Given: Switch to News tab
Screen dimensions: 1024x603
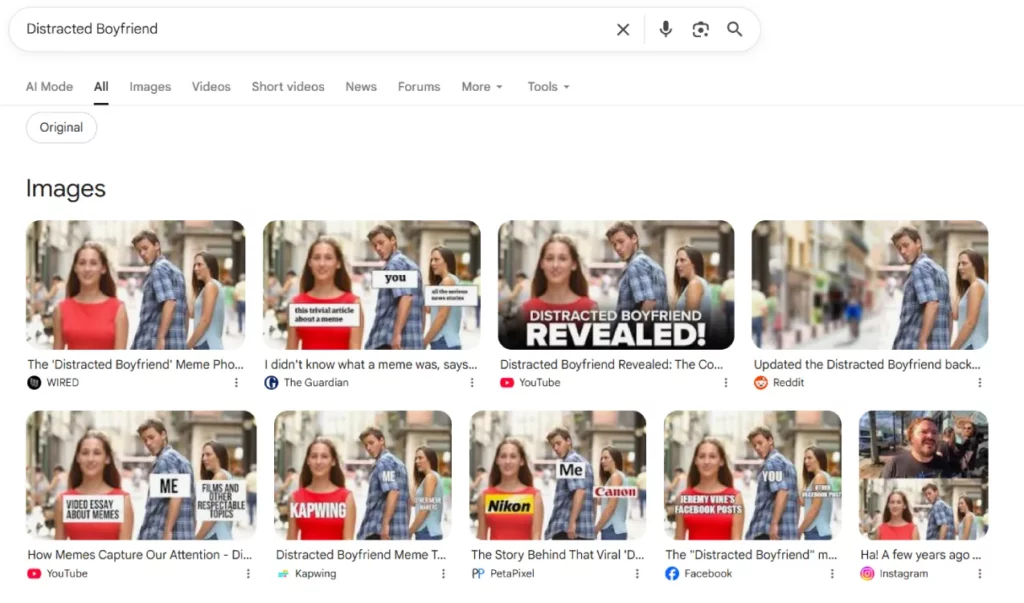Looking at the screenshot, I should (x=361, y=87).
